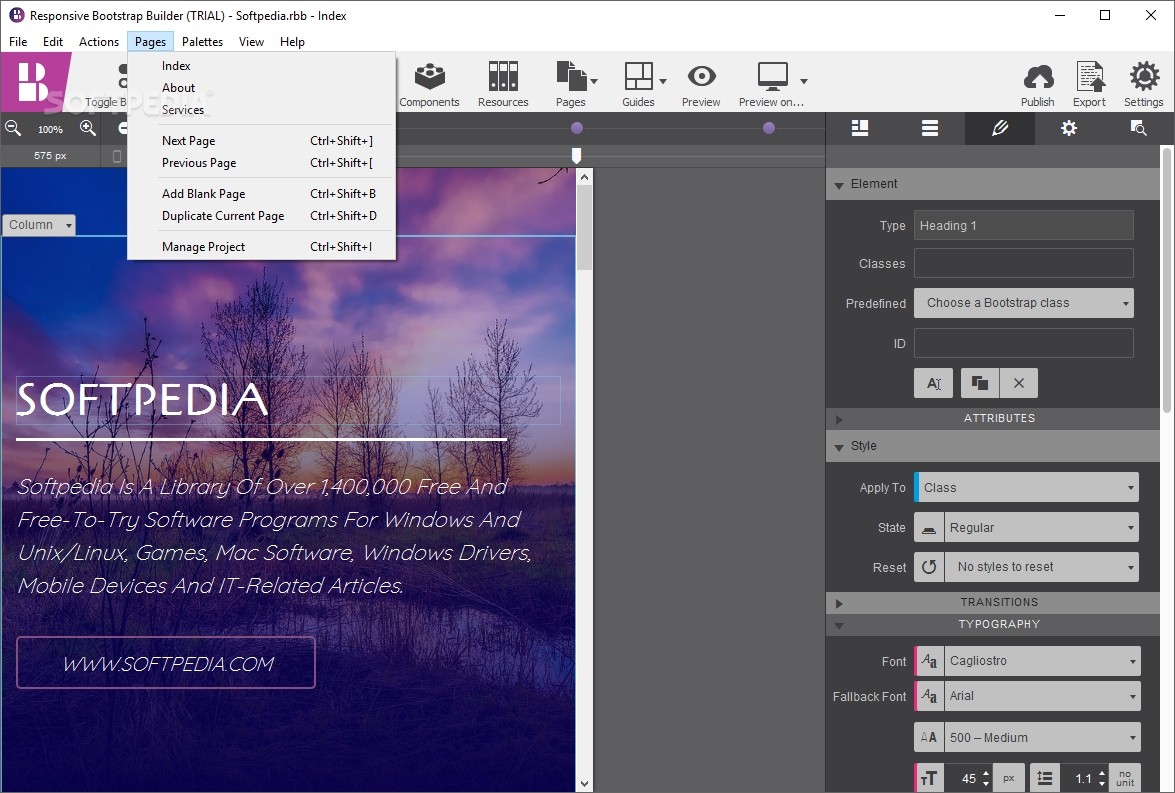This screenshot has height=793, width=1175.
Task: Open the Preview on dropdown arrow
Action: [x=803, y=81]
